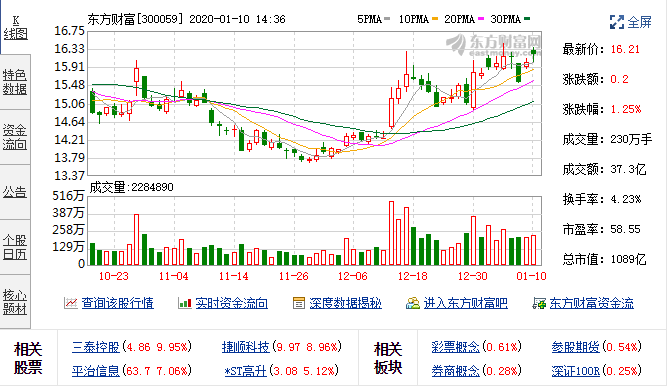The image size is (668, 386).
Task: Click the 12-18 date axis label
Action: tap(412, 276)
